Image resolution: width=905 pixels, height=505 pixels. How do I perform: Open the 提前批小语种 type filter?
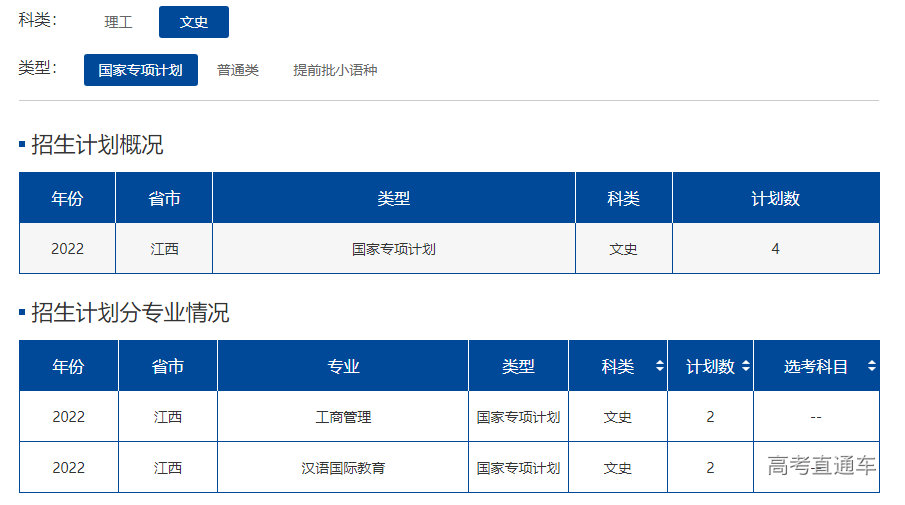[335, 70]
